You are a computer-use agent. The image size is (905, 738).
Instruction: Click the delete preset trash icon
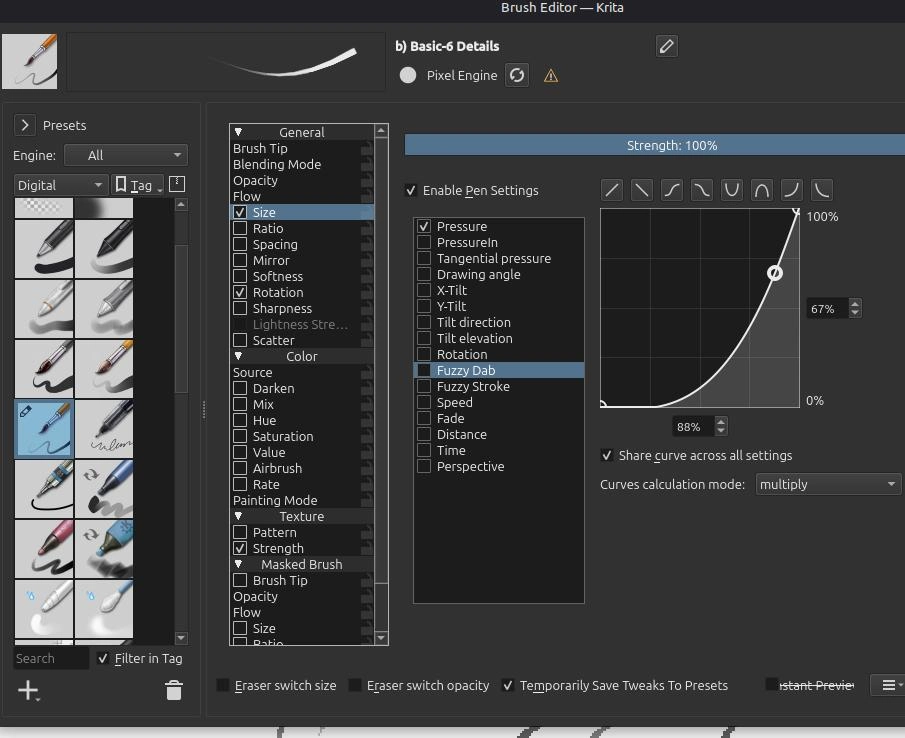click(174, 690)
